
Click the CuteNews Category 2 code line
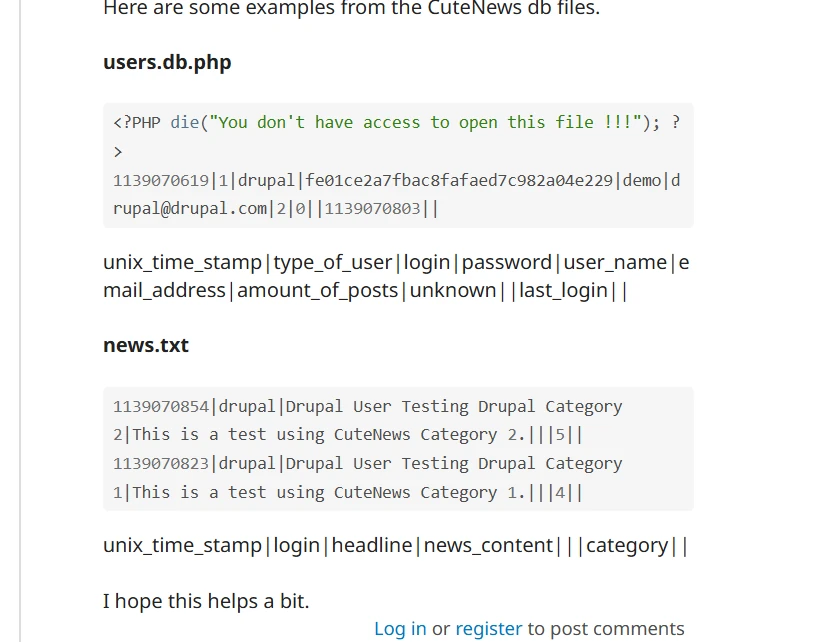pos(348,435)
